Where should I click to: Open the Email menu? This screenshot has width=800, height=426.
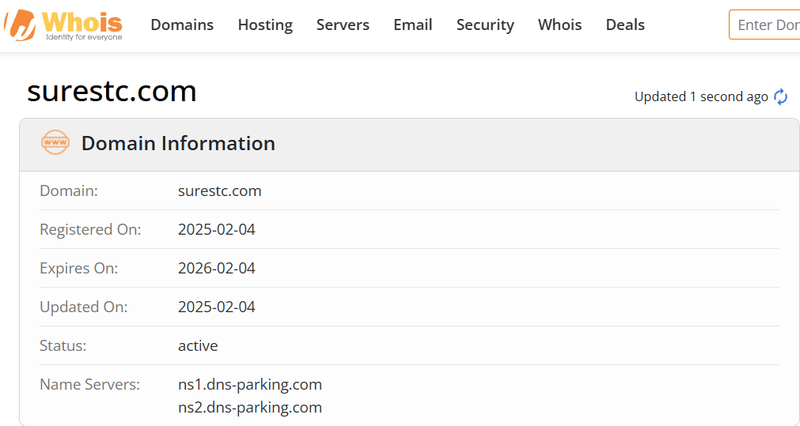click(413, 24)
